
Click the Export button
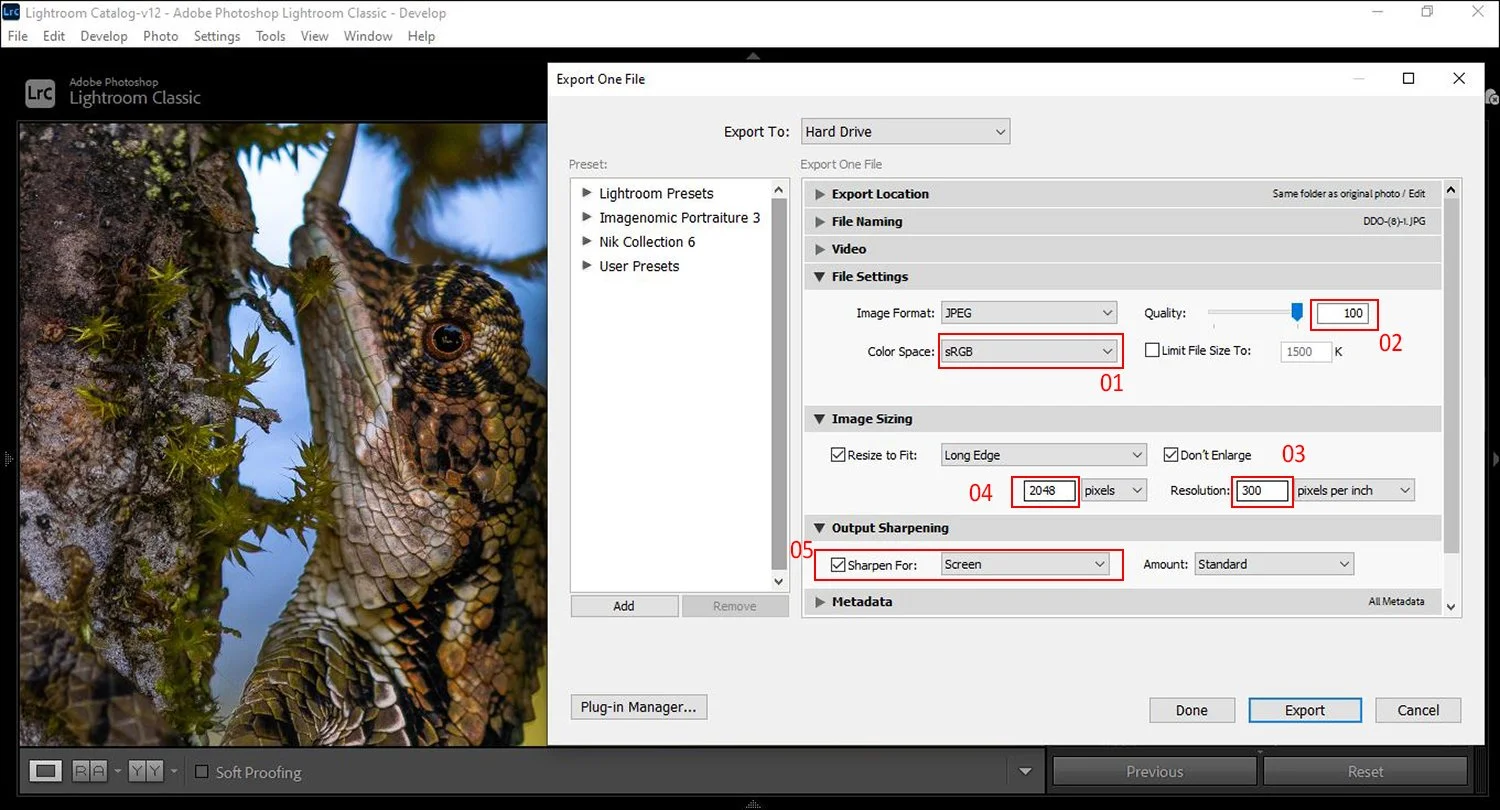[1304, 709]
